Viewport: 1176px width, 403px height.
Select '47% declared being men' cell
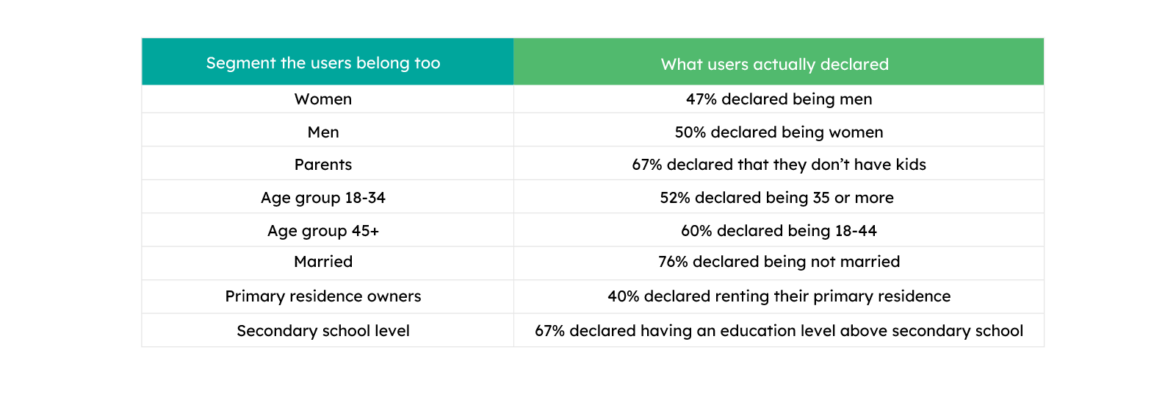(x=779, y=99)
